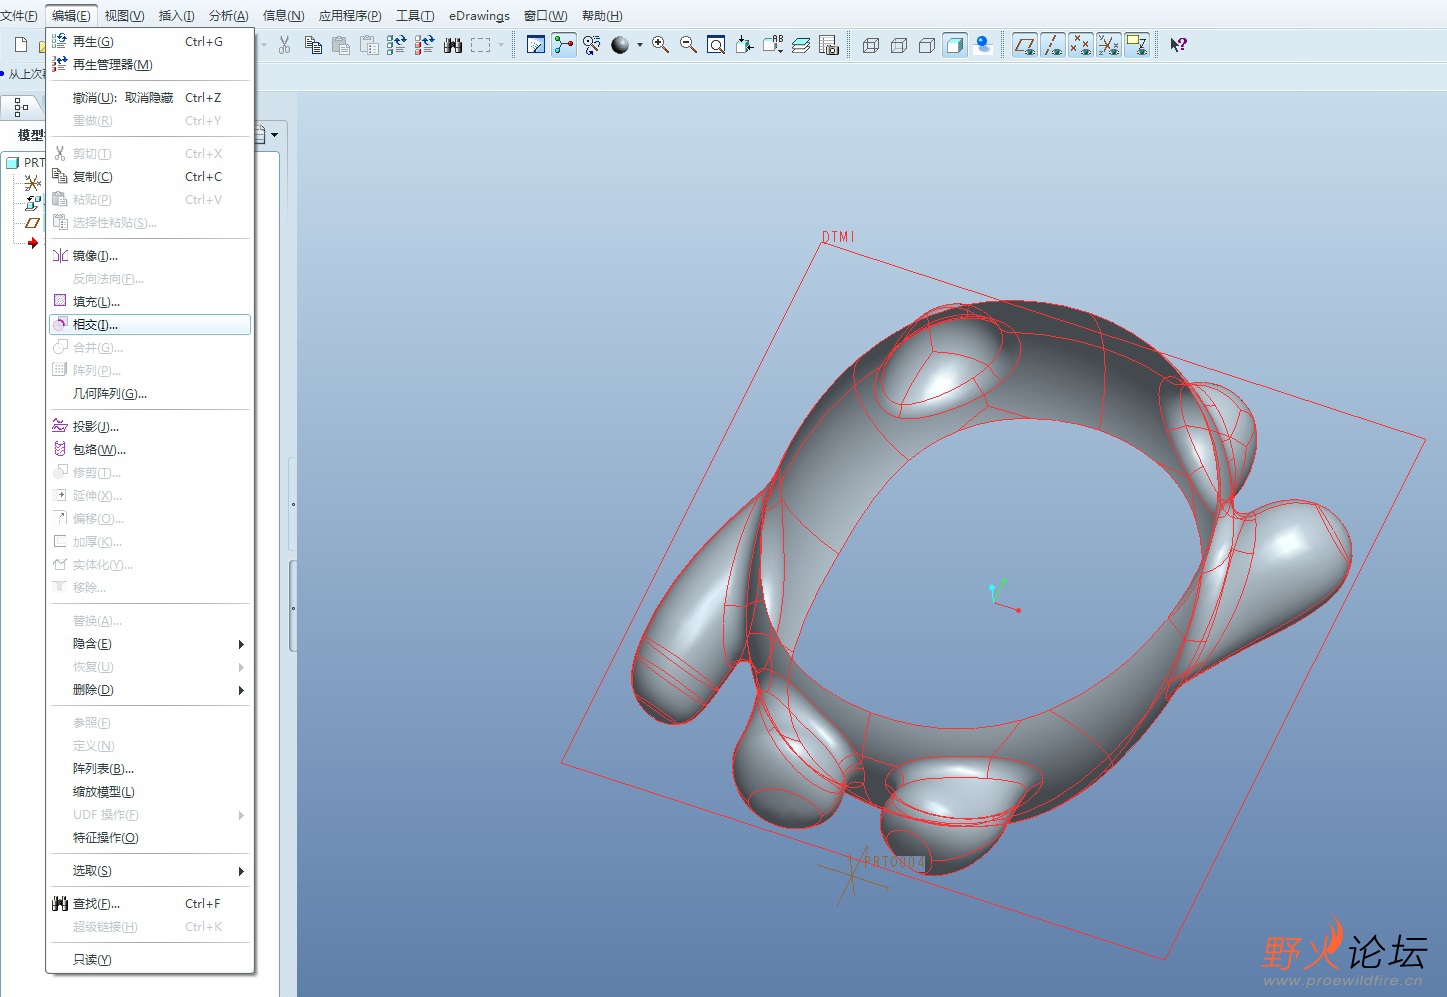Toggle datum point display
Viewport: 1447px width, 997px height.
click(1081, 45)
